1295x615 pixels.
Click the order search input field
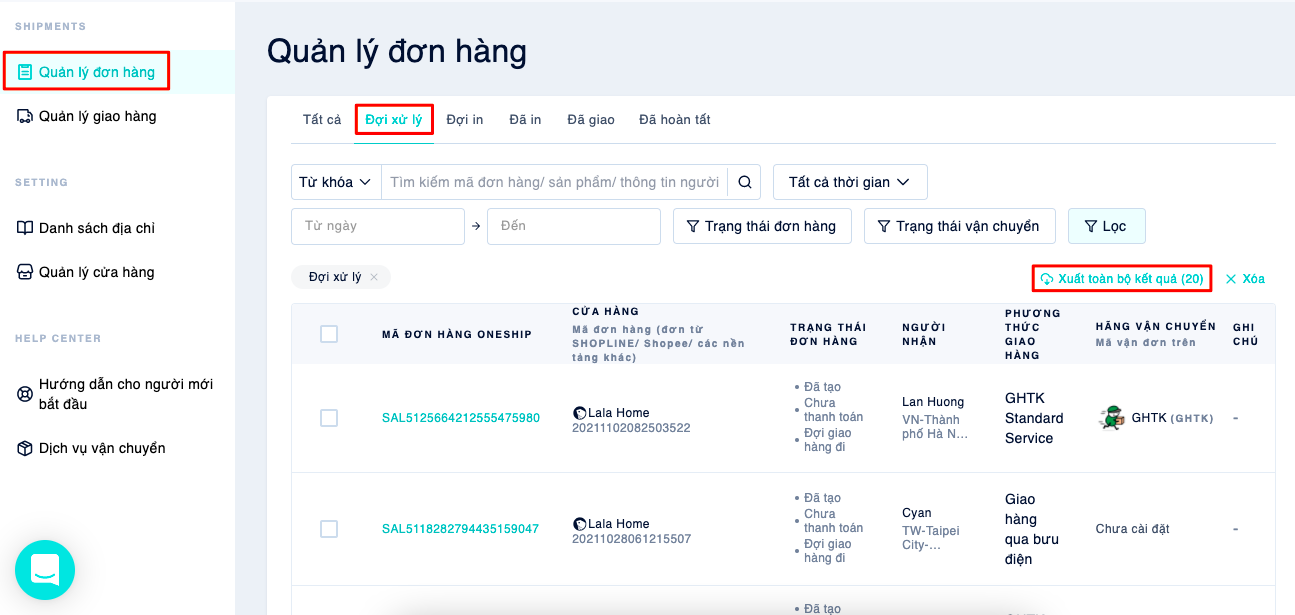[555, 182]
